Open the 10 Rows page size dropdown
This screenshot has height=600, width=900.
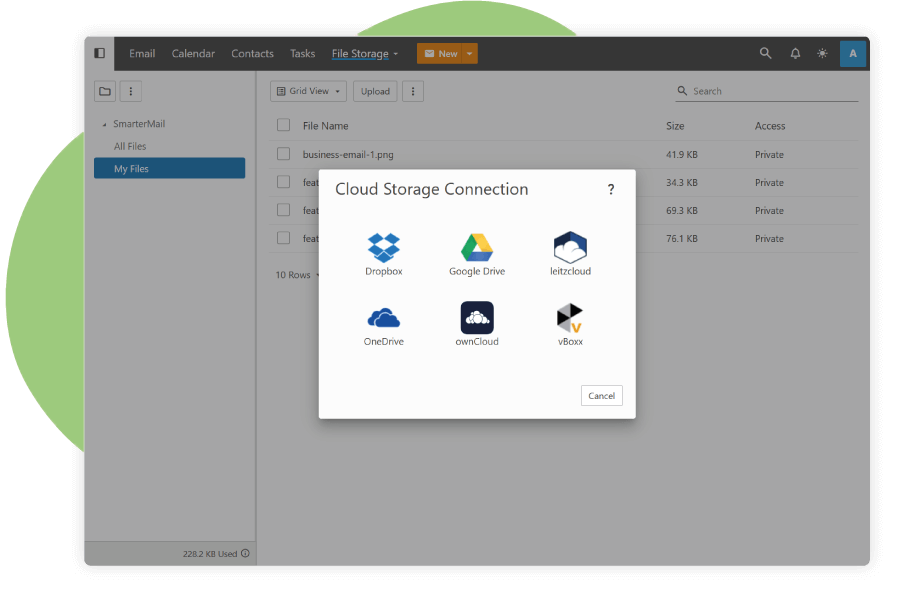click(x=297, y=275)
